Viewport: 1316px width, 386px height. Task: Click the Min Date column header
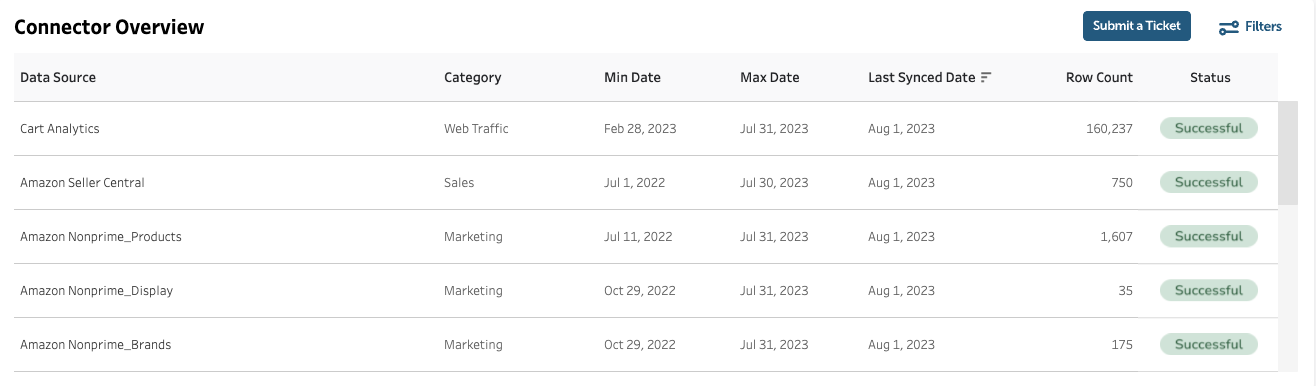(x=632, y=78)
